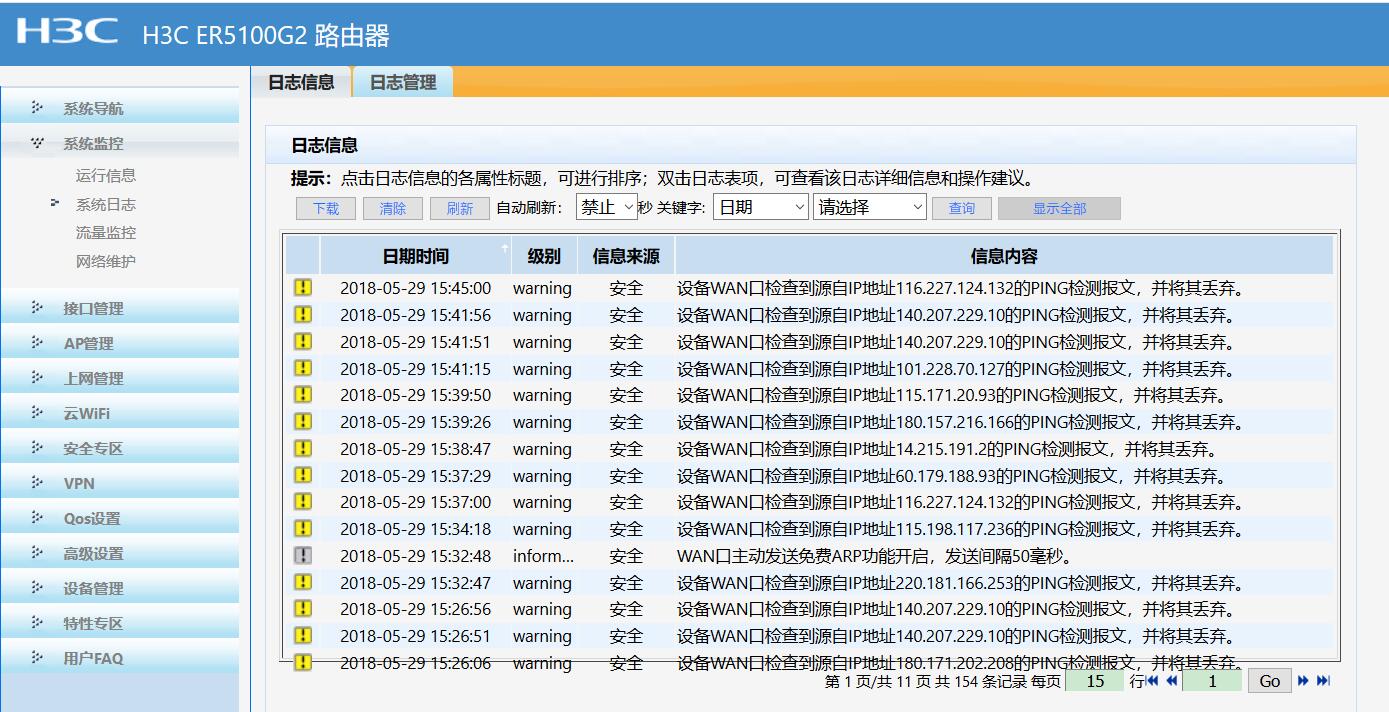Click warning icon of 15:41:51 log entry
1389x712 pixels.
[303, 341]
